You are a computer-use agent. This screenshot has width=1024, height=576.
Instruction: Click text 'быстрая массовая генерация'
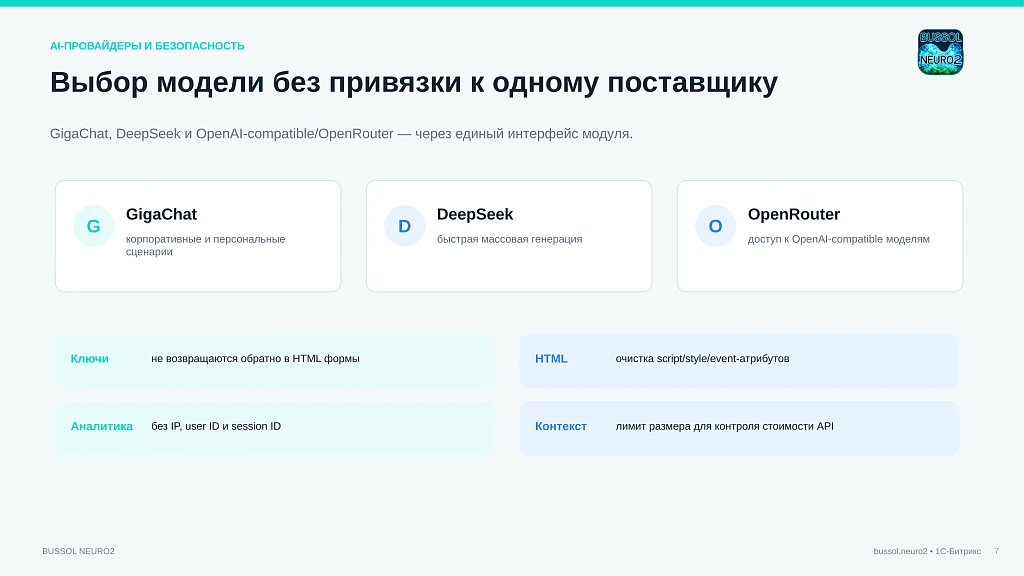click(x=509, y=239)
